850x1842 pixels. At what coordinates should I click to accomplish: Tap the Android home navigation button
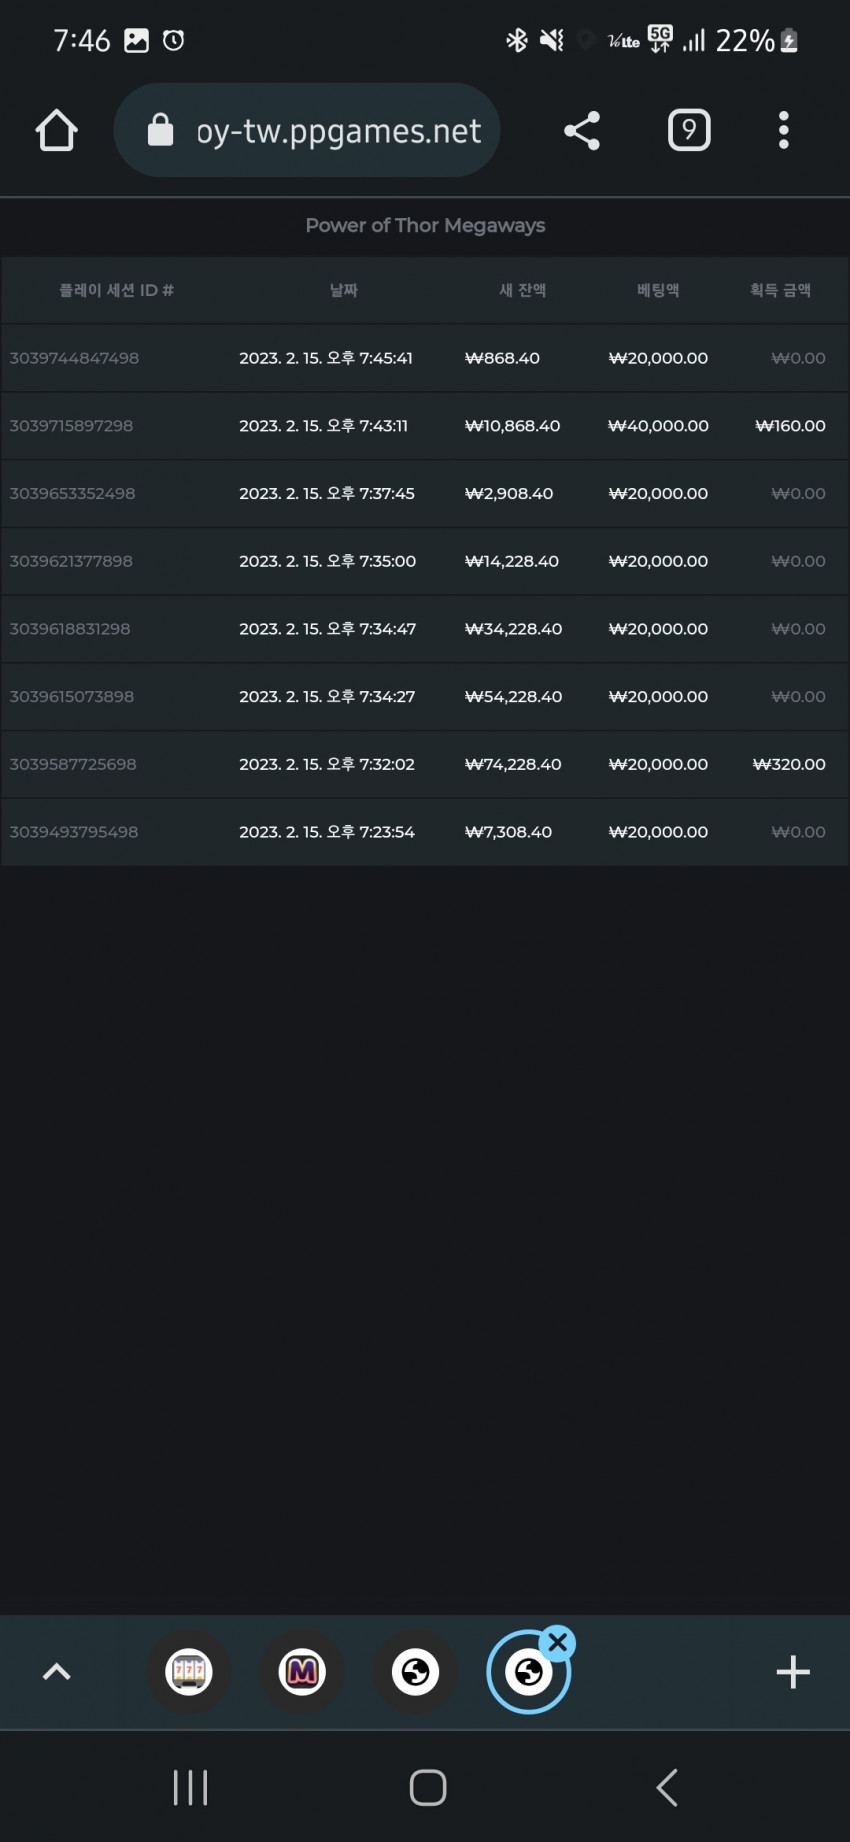pyautogui.click(x=428, y=1787)
